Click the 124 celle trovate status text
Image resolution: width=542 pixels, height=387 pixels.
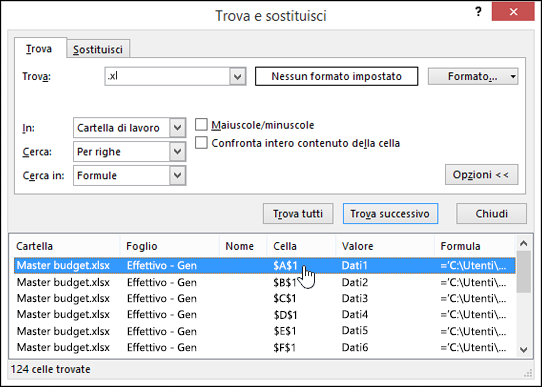click(50, 369)
